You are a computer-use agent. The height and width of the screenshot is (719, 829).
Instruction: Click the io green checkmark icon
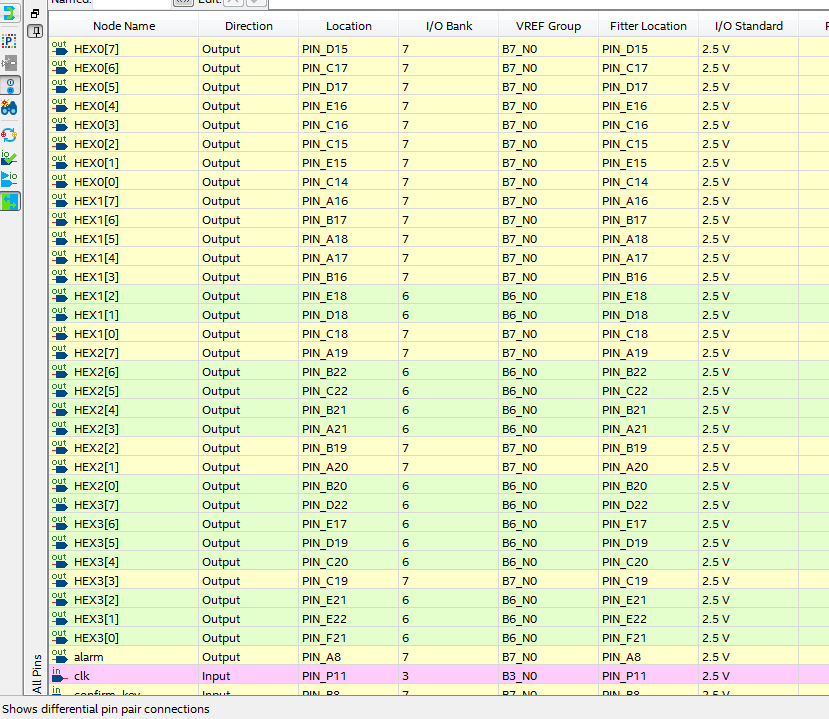click(x=10, y=157)
